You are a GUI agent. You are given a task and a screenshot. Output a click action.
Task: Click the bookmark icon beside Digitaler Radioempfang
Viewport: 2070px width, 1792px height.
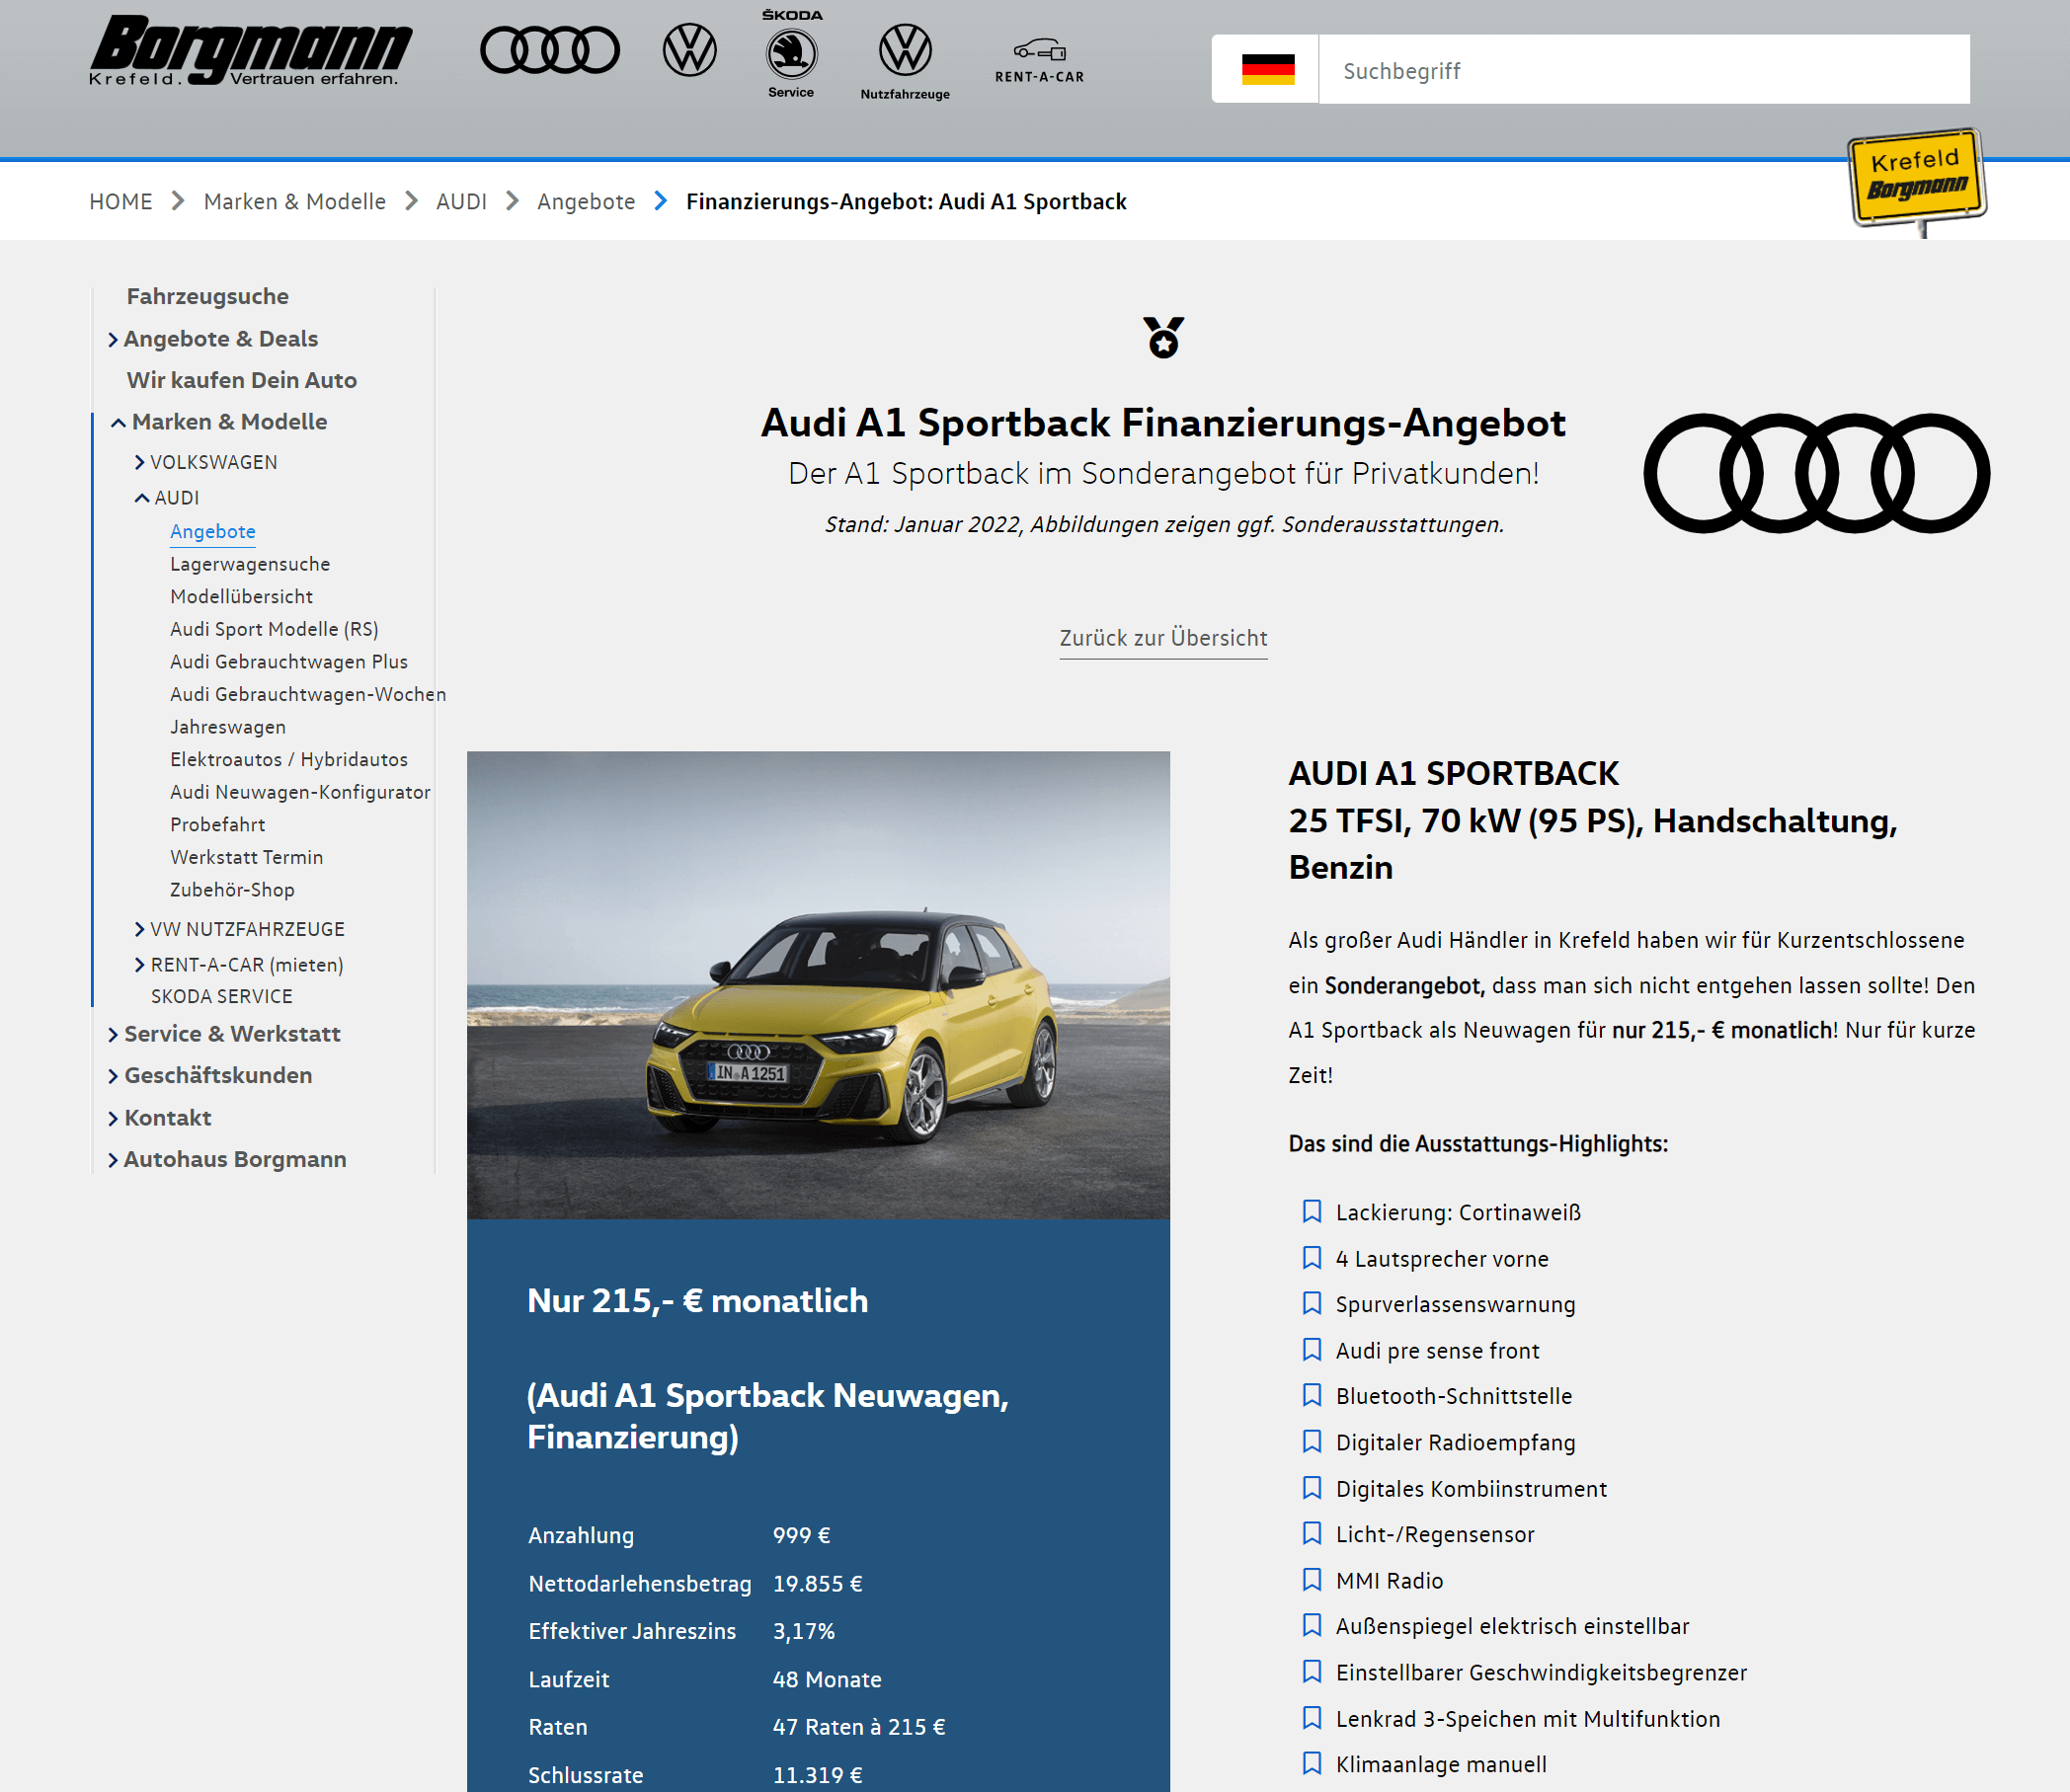tap(1312, 1442)
